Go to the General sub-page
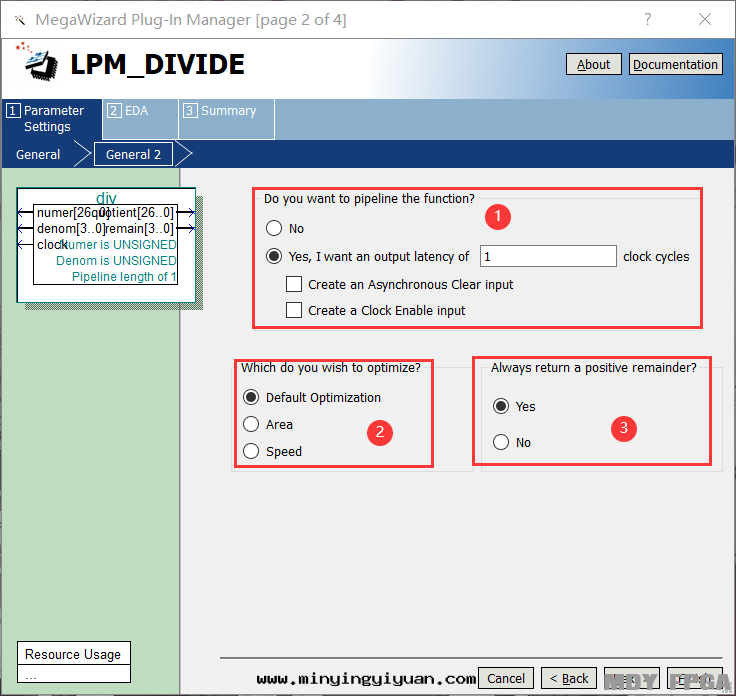Screen dimensions: 736x696 (38, 155)
